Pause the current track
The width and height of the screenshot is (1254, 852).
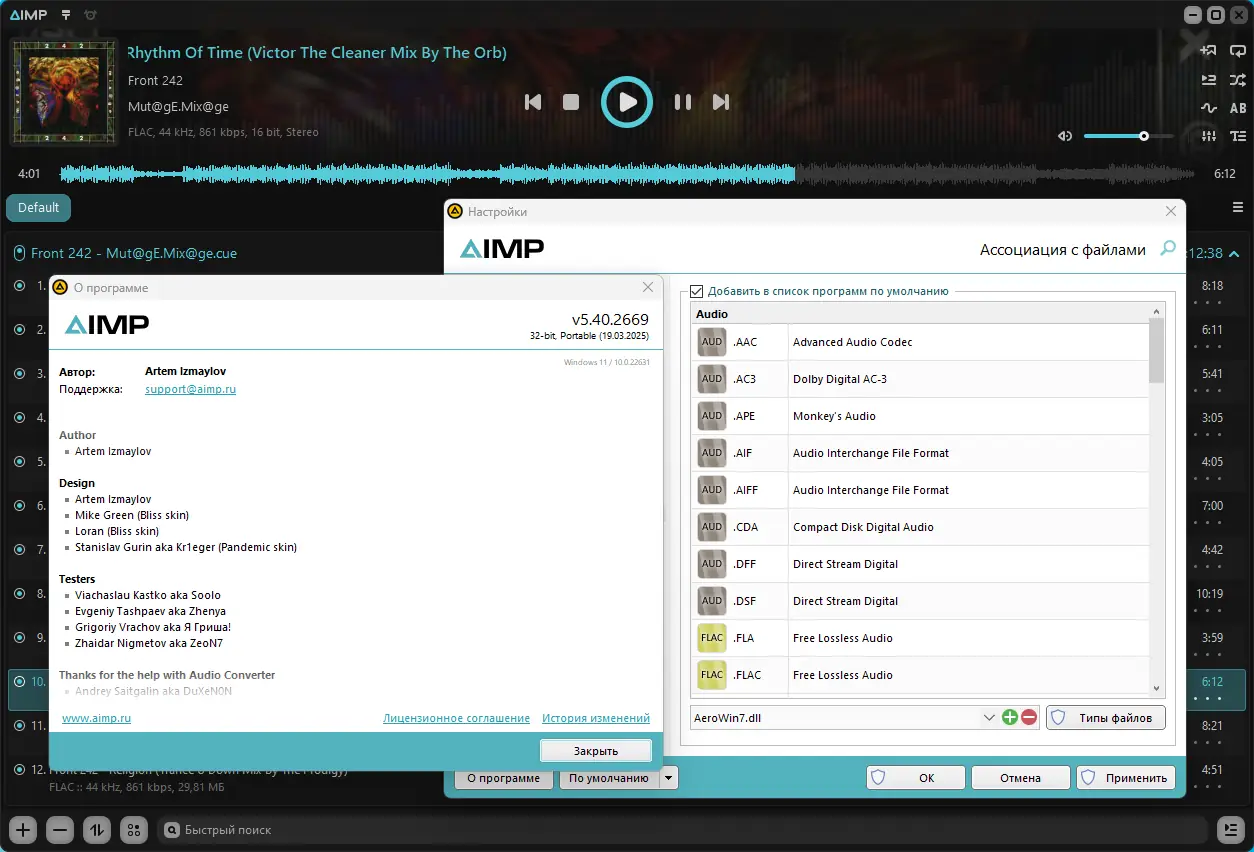[x=683, y=102]
